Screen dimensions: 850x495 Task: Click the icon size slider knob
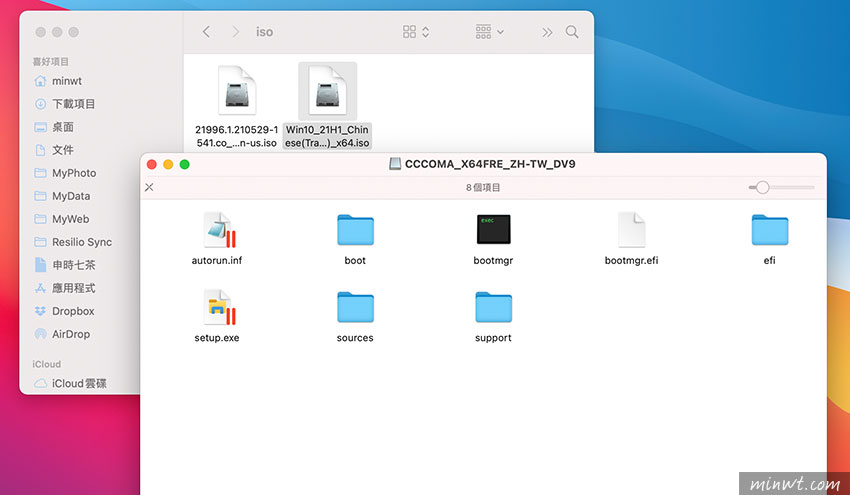click(x=763, y=187)
